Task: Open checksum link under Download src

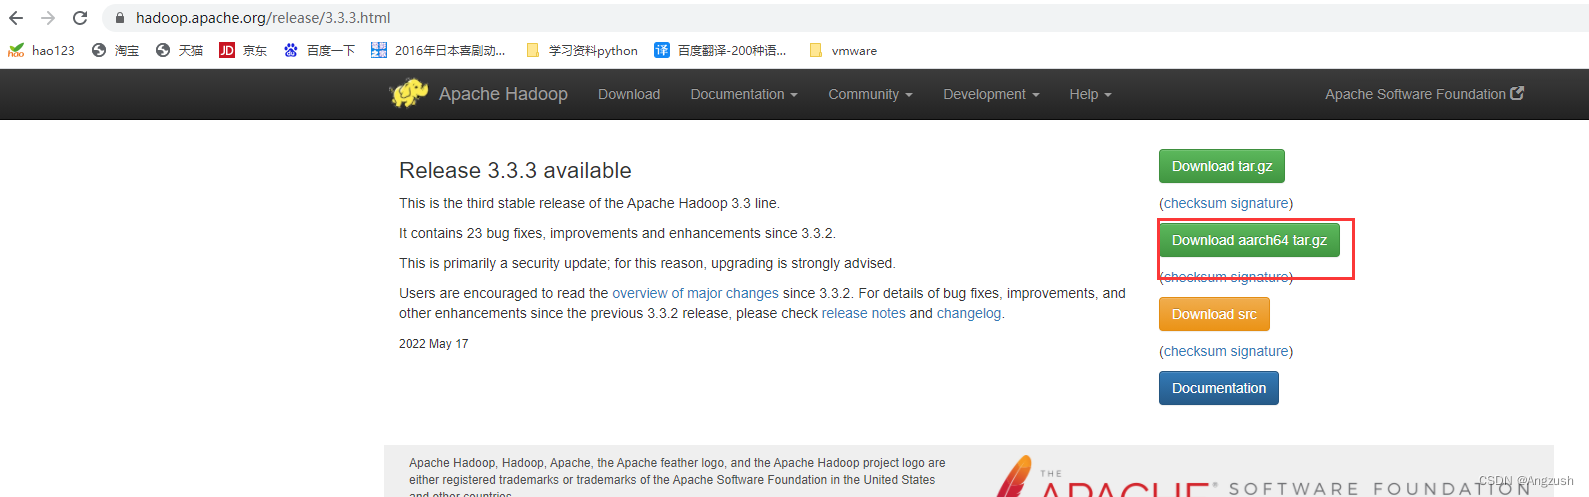Action: 1195,351
